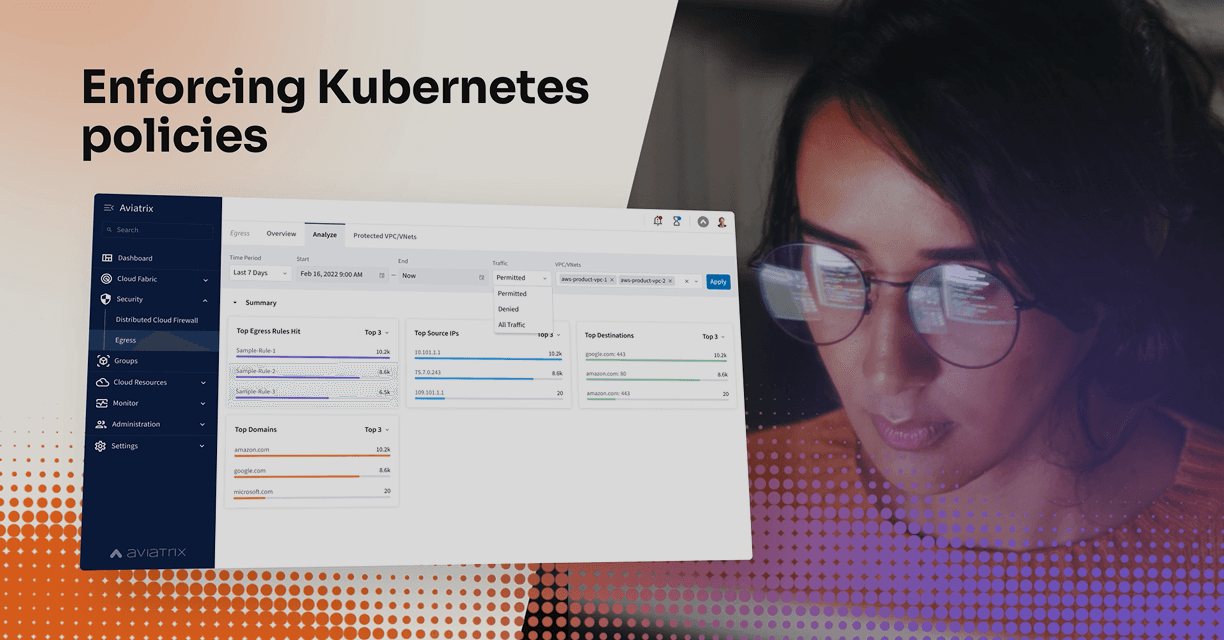1224x640 pixels.
Task: Select the Security shield icon
Action: click(105, 299)
